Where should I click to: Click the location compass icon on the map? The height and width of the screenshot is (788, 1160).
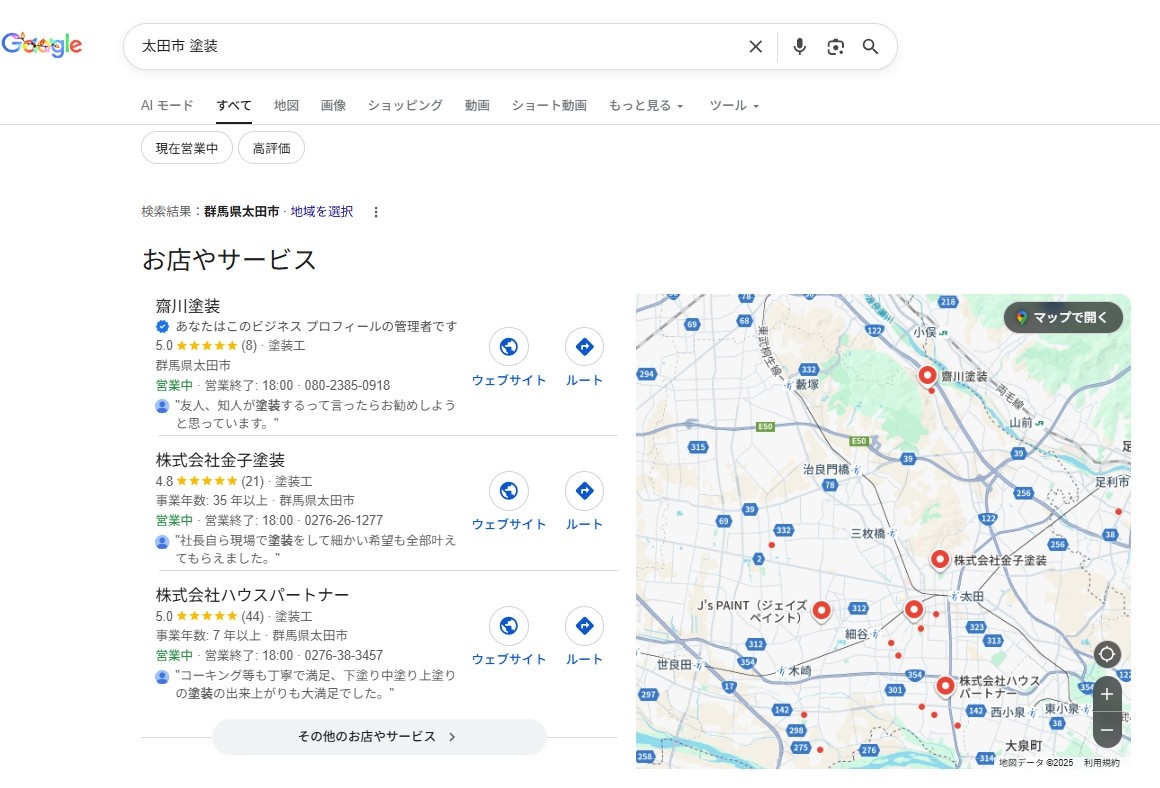coord(1106,653)
